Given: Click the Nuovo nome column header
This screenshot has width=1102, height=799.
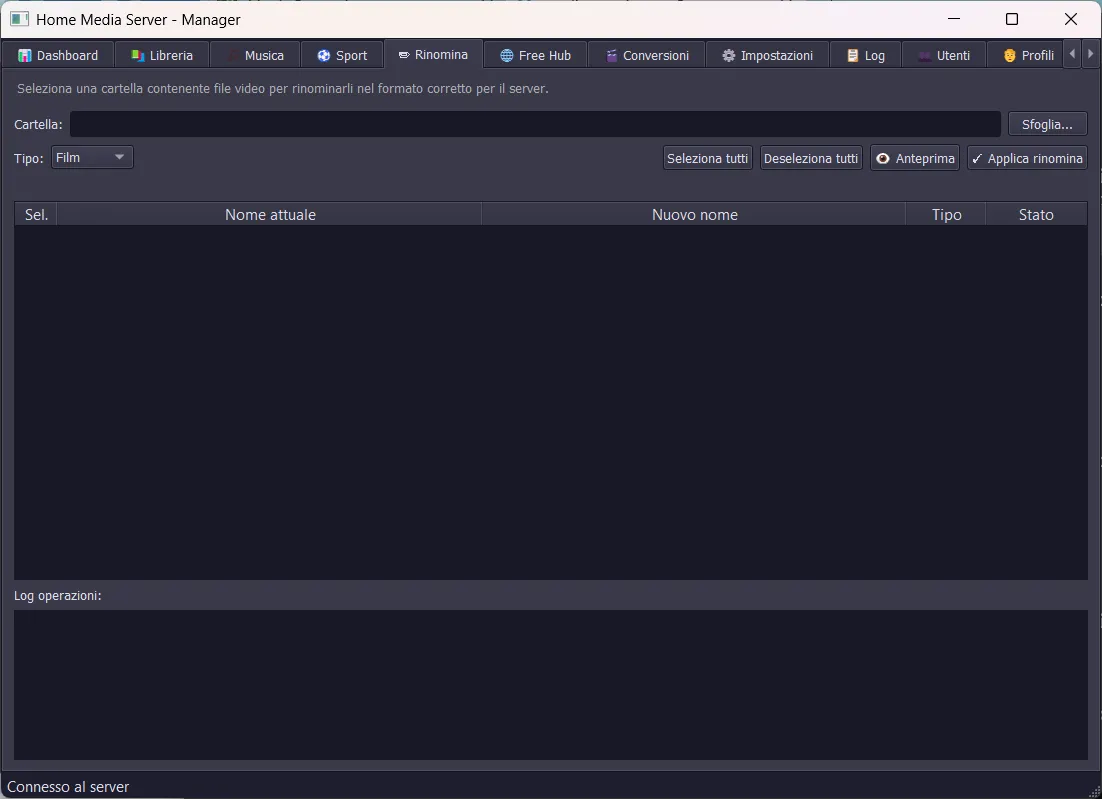Looking at the screenshot, I should [x=694, y=214].
